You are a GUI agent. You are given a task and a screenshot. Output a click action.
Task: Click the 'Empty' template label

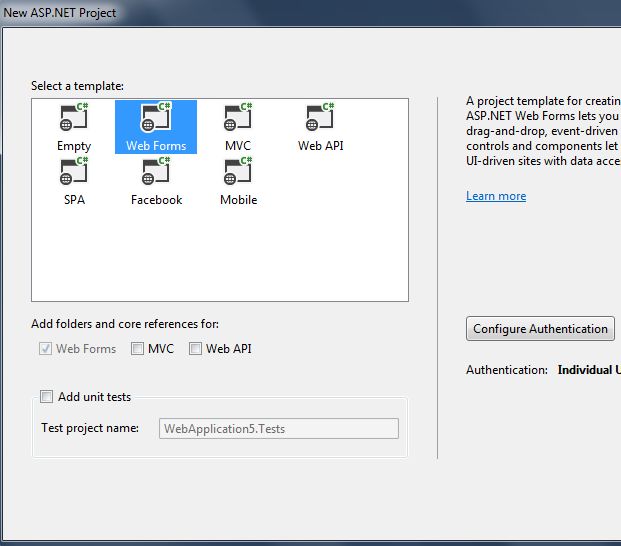[74, 146]
